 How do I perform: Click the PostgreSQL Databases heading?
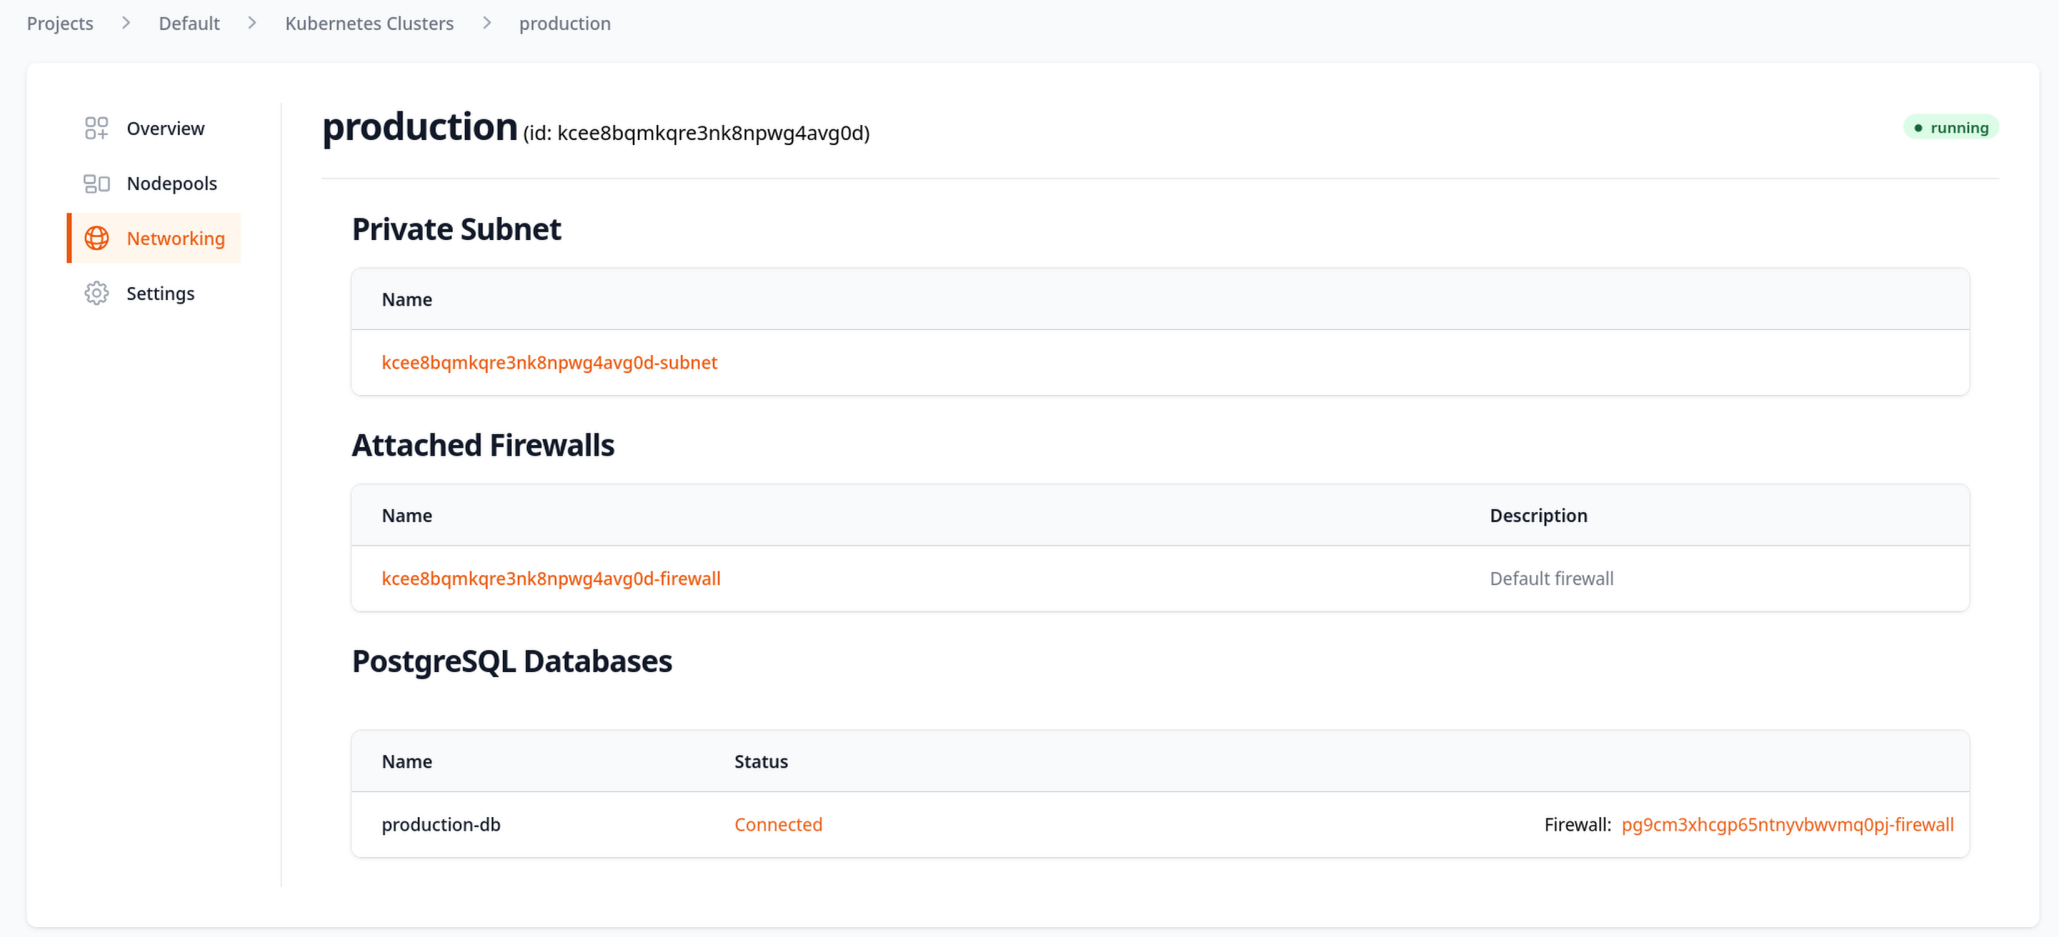pyautogui.click(x=512, y=661)
